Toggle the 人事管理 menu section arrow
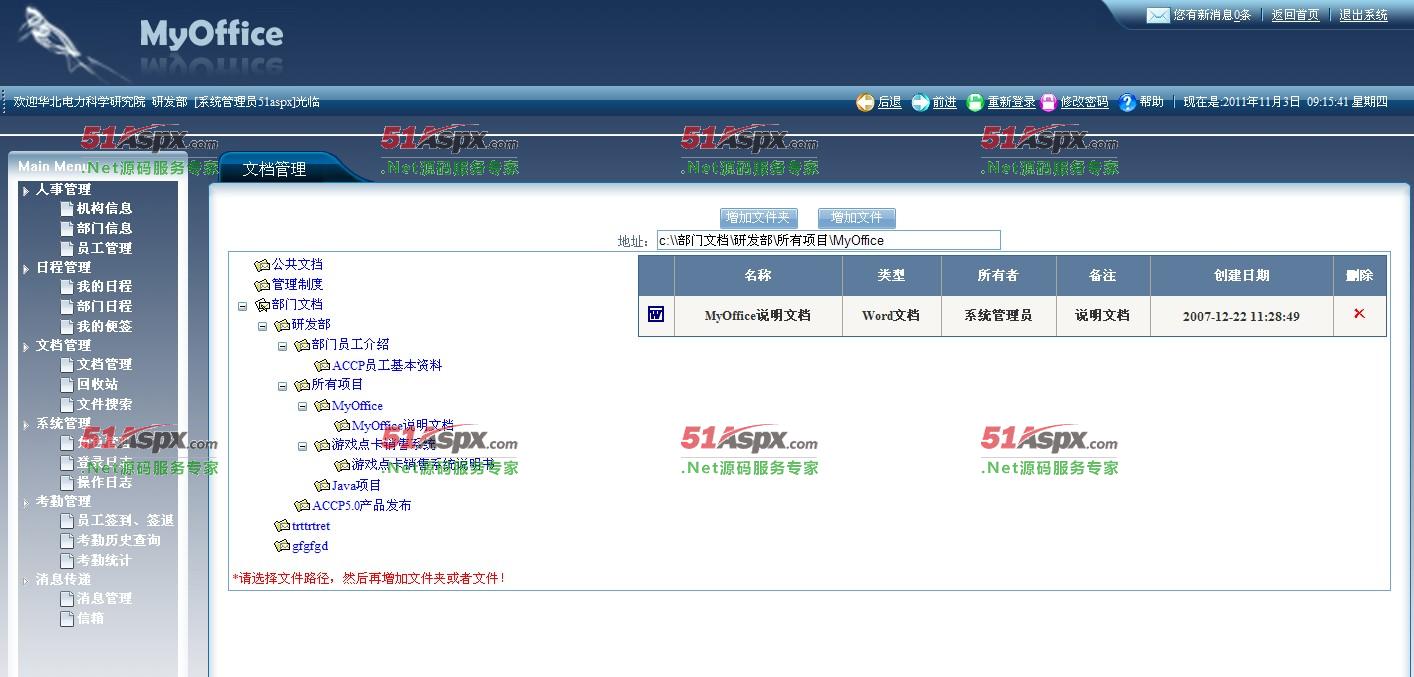 click(x=26, y=190)
